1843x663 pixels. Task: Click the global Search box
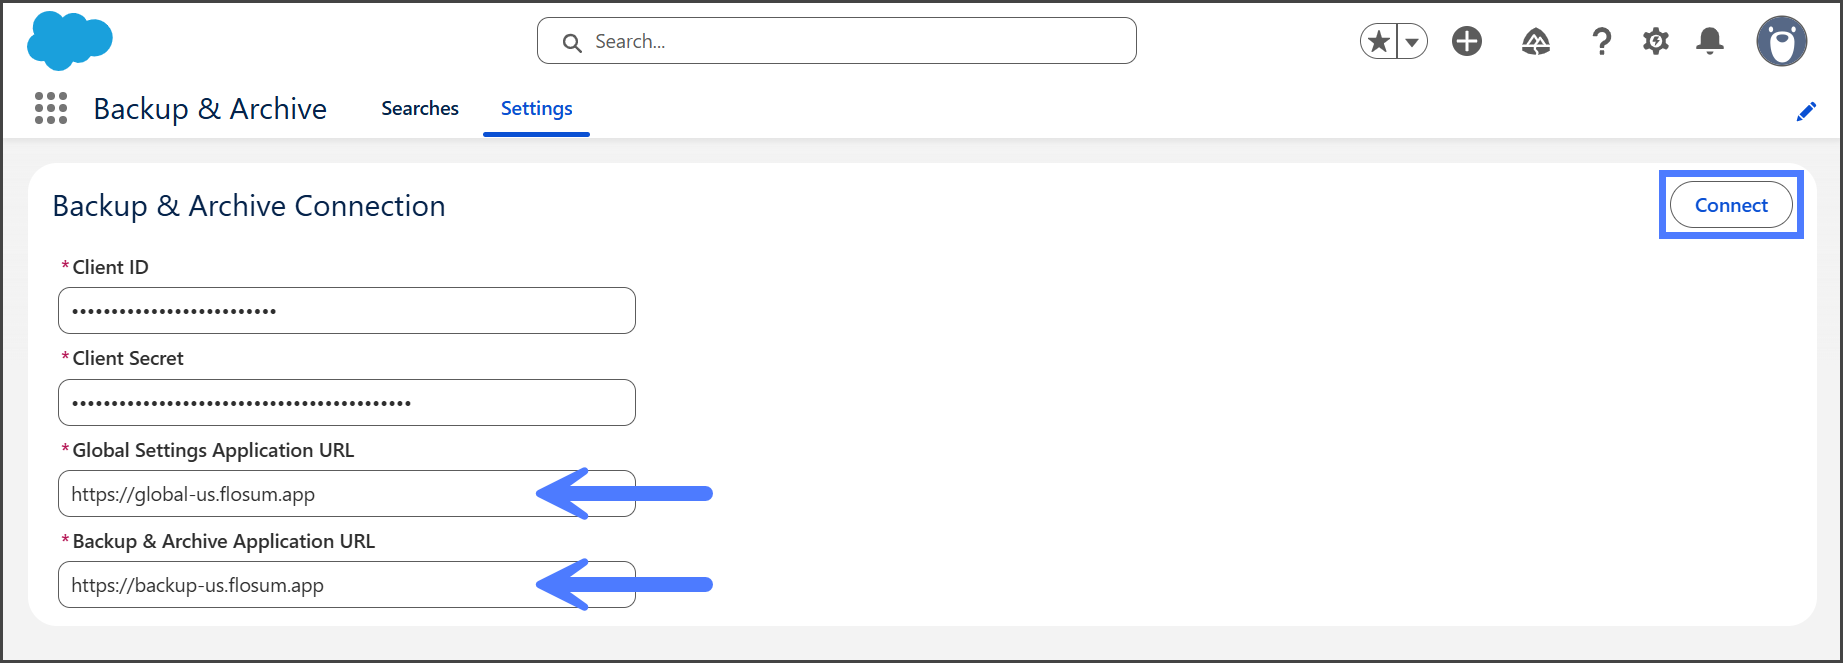tap(836, 42)
